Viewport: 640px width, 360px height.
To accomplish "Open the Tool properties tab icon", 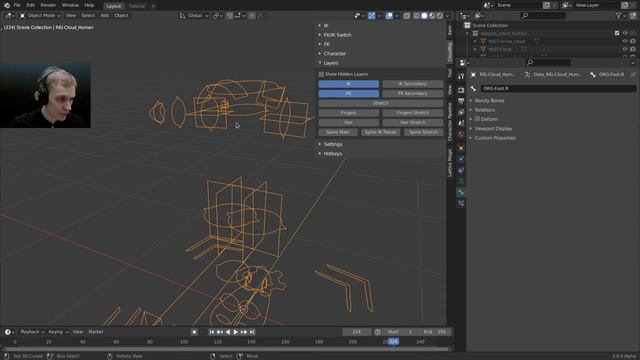I will coord(461,76).
